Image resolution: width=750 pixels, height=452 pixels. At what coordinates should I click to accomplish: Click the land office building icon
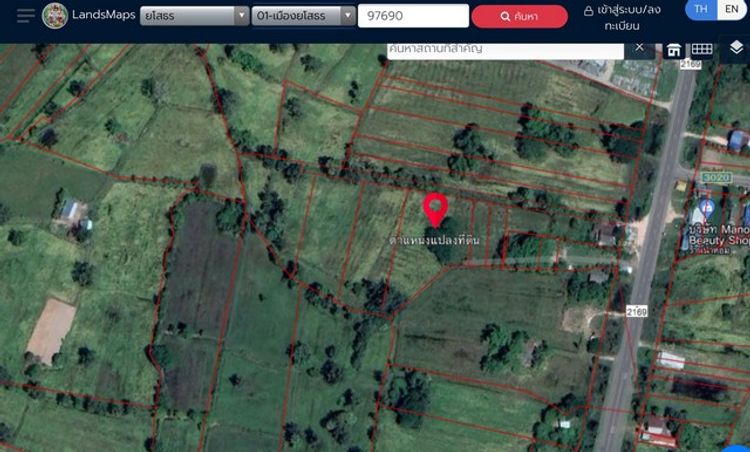[674, 49]
